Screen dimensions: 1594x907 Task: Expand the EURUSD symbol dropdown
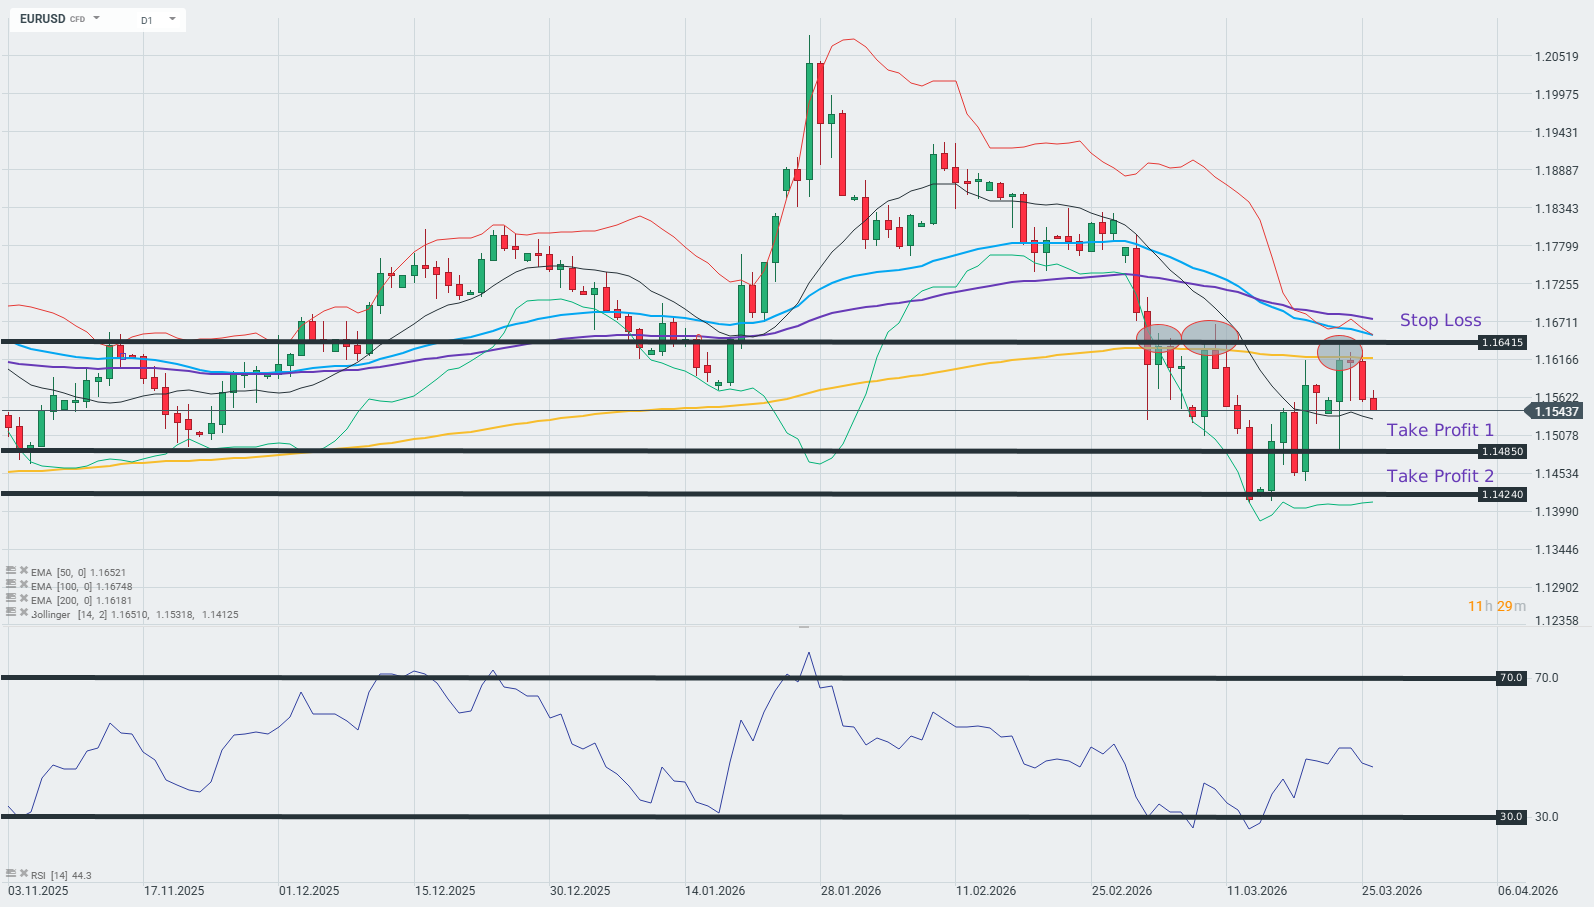point(97,19)
